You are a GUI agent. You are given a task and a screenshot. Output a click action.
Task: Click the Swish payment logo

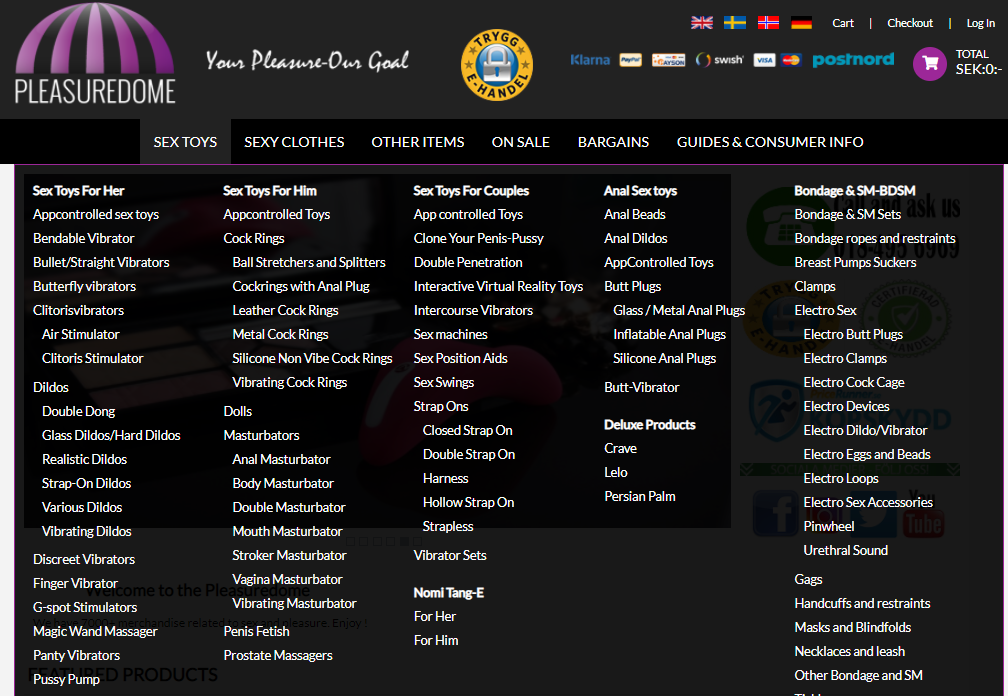click(719, 60)
